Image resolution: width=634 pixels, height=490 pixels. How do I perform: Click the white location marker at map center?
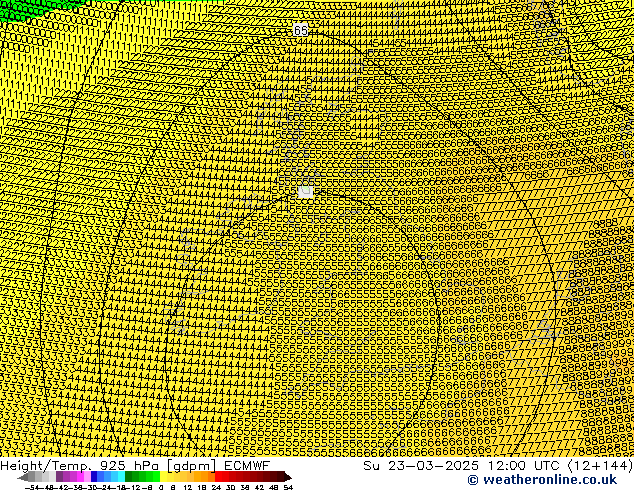pyautogui.click(x=305, y=191)
